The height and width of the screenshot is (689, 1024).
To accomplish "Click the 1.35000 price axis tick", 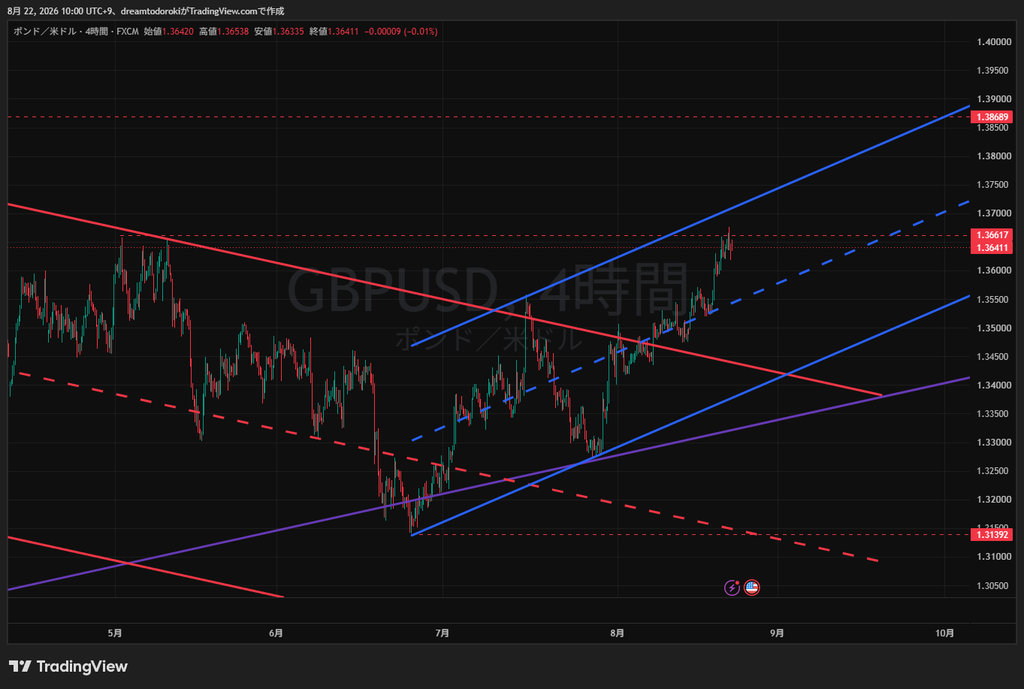I will (x=994, y=328).
